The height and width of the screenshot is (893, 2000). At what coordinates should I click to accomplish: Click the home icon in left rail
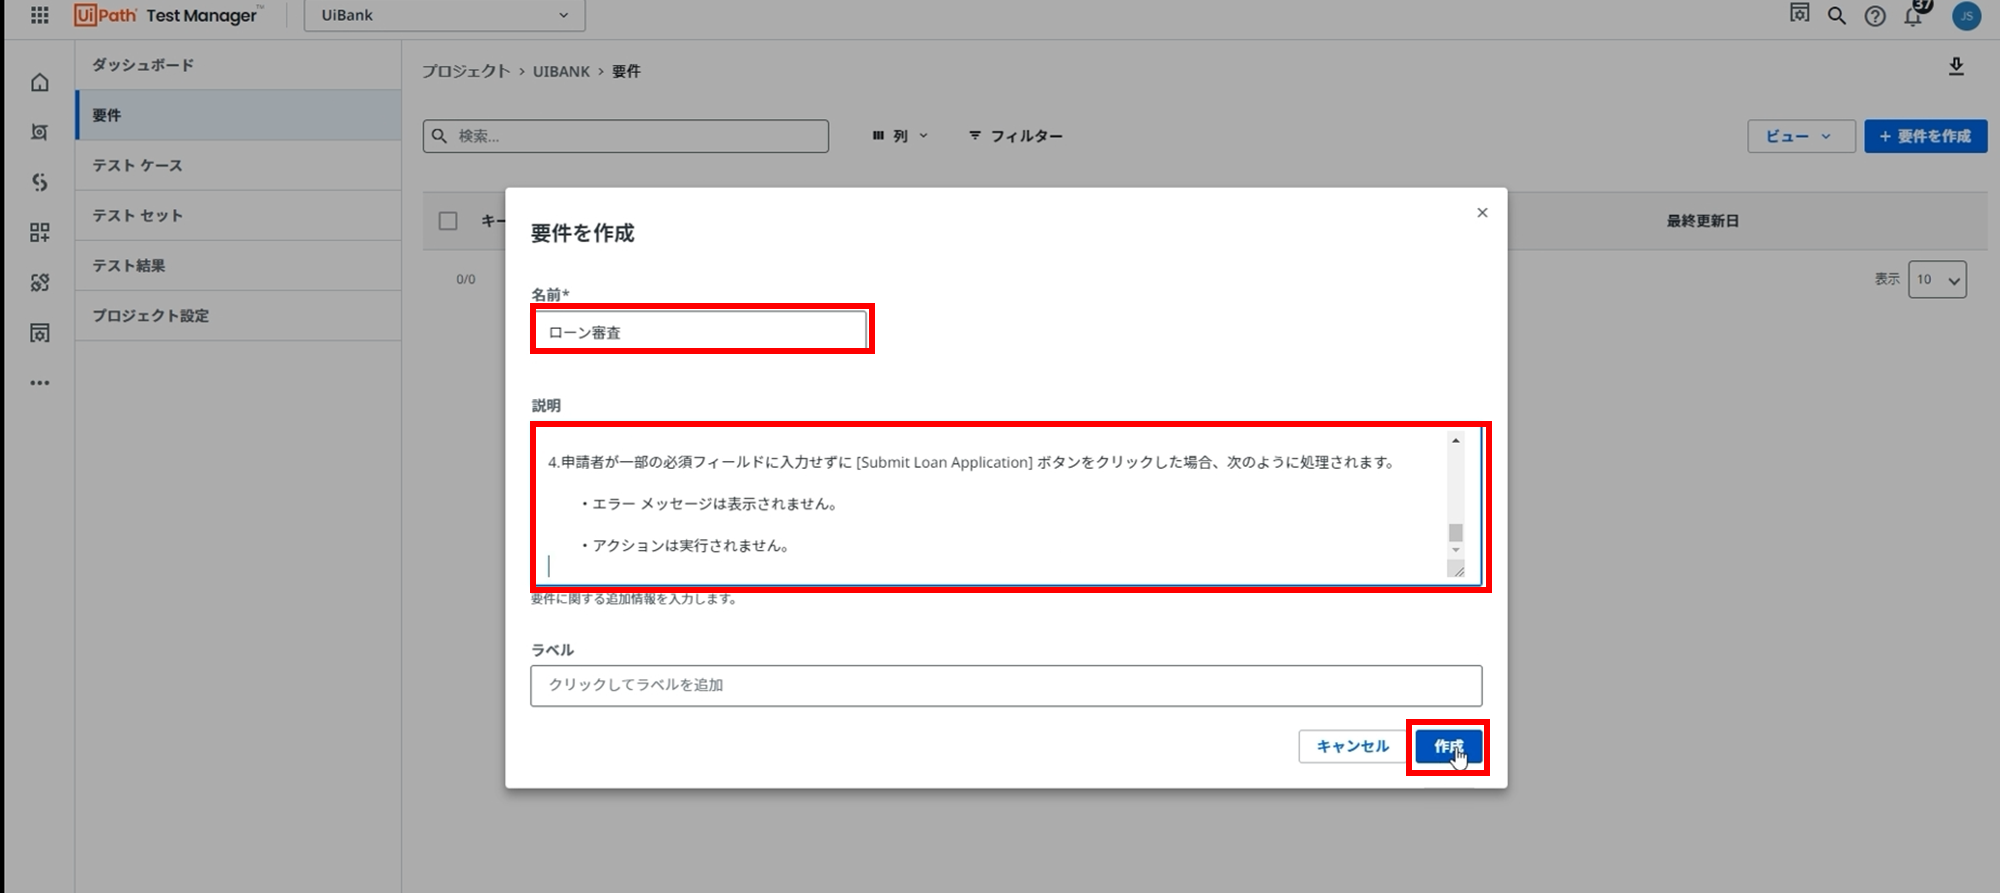[x=40, y=82]
